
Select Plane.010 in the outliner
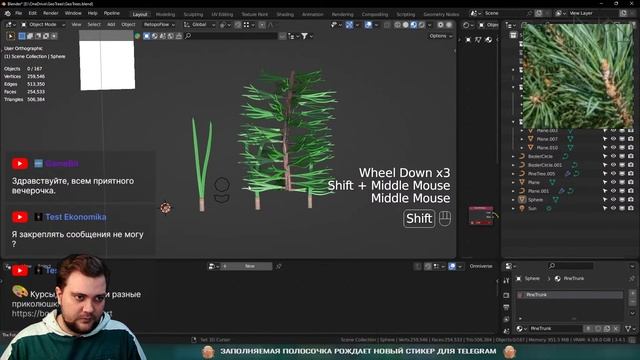(547, 148)
